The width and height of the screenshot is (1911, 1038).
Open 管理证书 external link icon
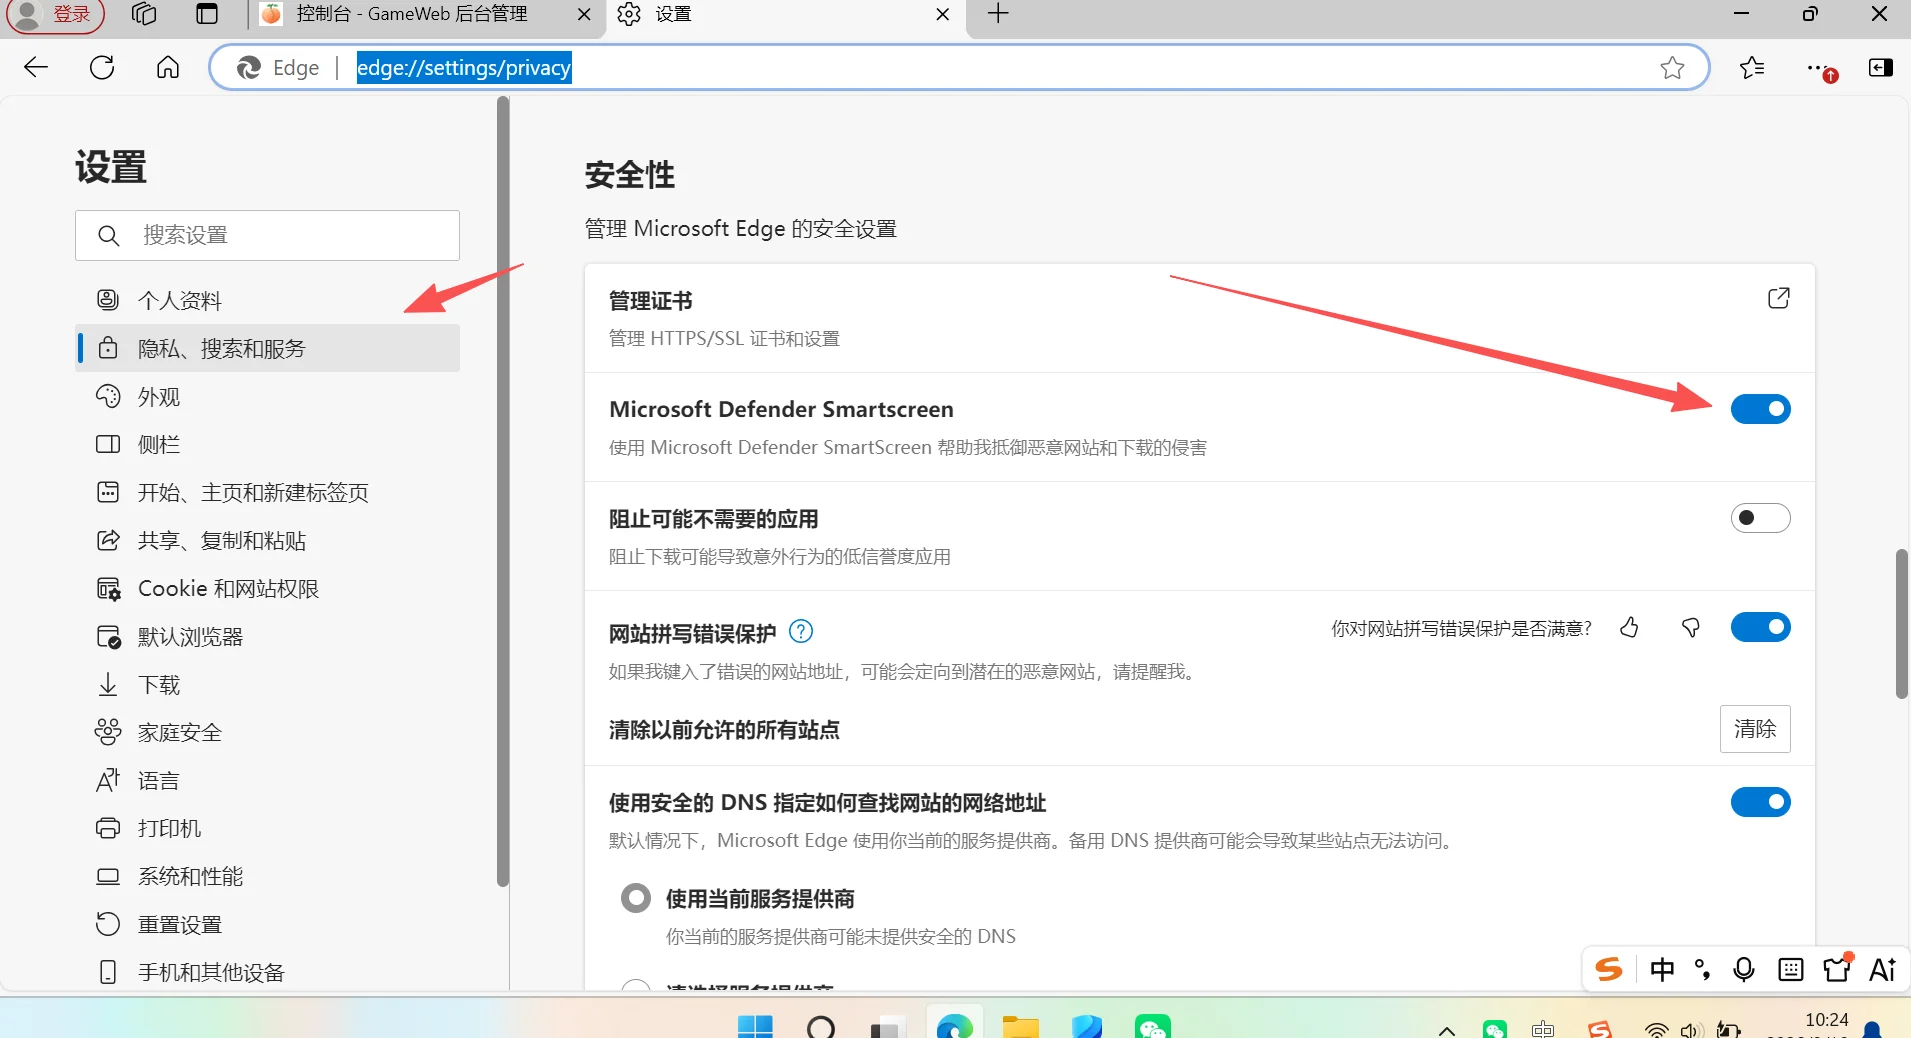(x=1778, y=298)
